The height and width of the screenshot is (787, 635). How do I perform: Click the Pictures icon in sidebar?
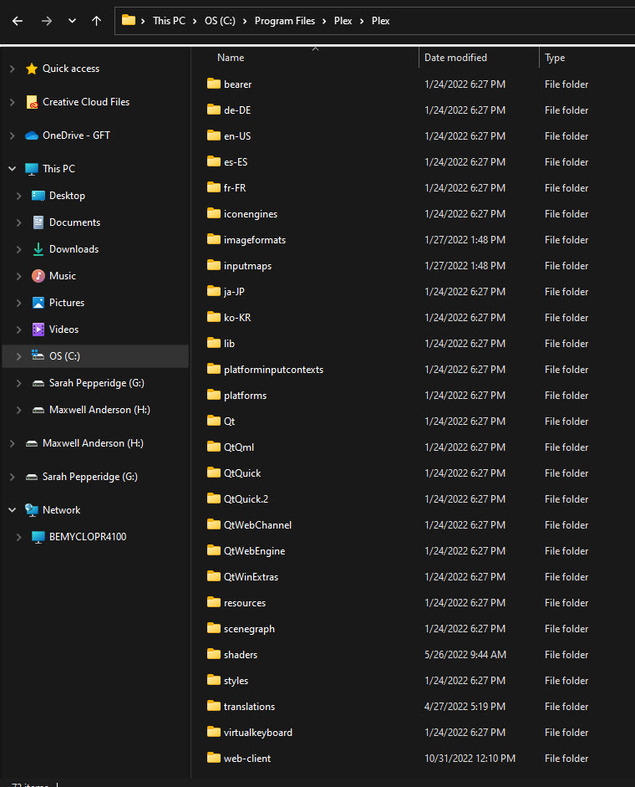(x=38, y=303)
